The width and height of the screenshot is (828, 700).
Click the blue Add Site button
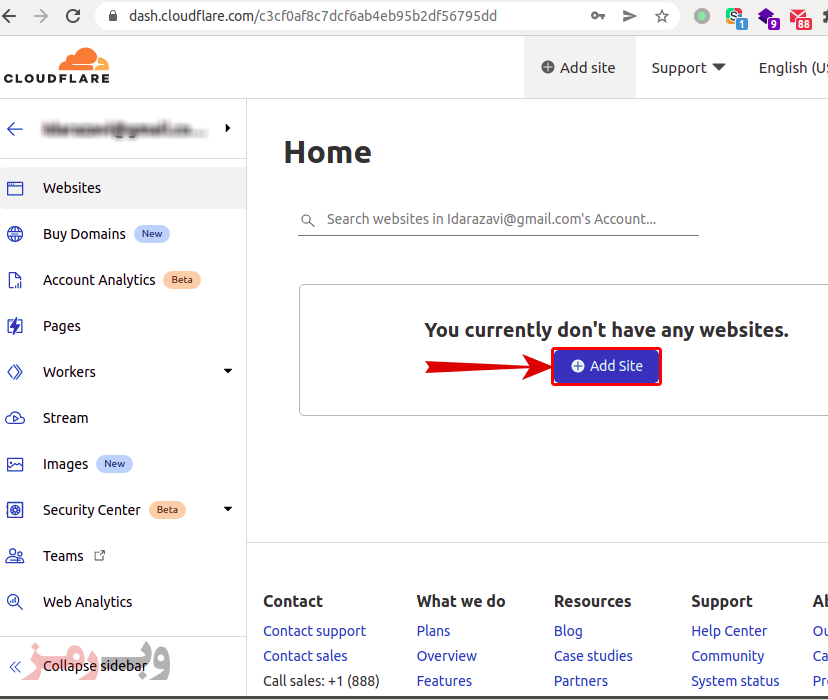click(606, 366)
